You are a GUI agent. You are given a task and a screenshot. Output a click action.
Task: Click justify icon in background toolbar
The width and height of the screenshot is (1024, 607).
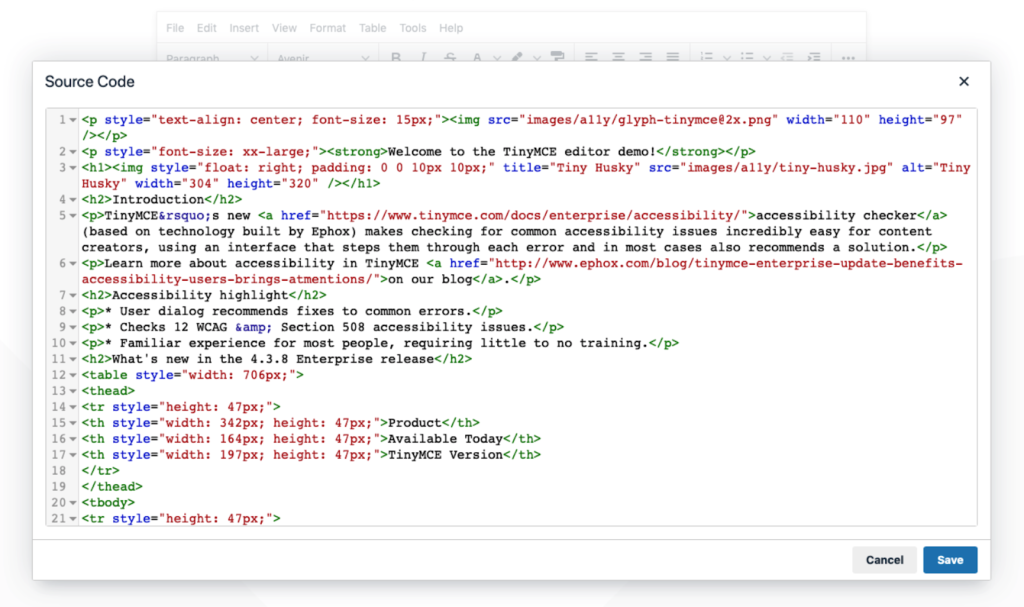click(x=673, y=57)
